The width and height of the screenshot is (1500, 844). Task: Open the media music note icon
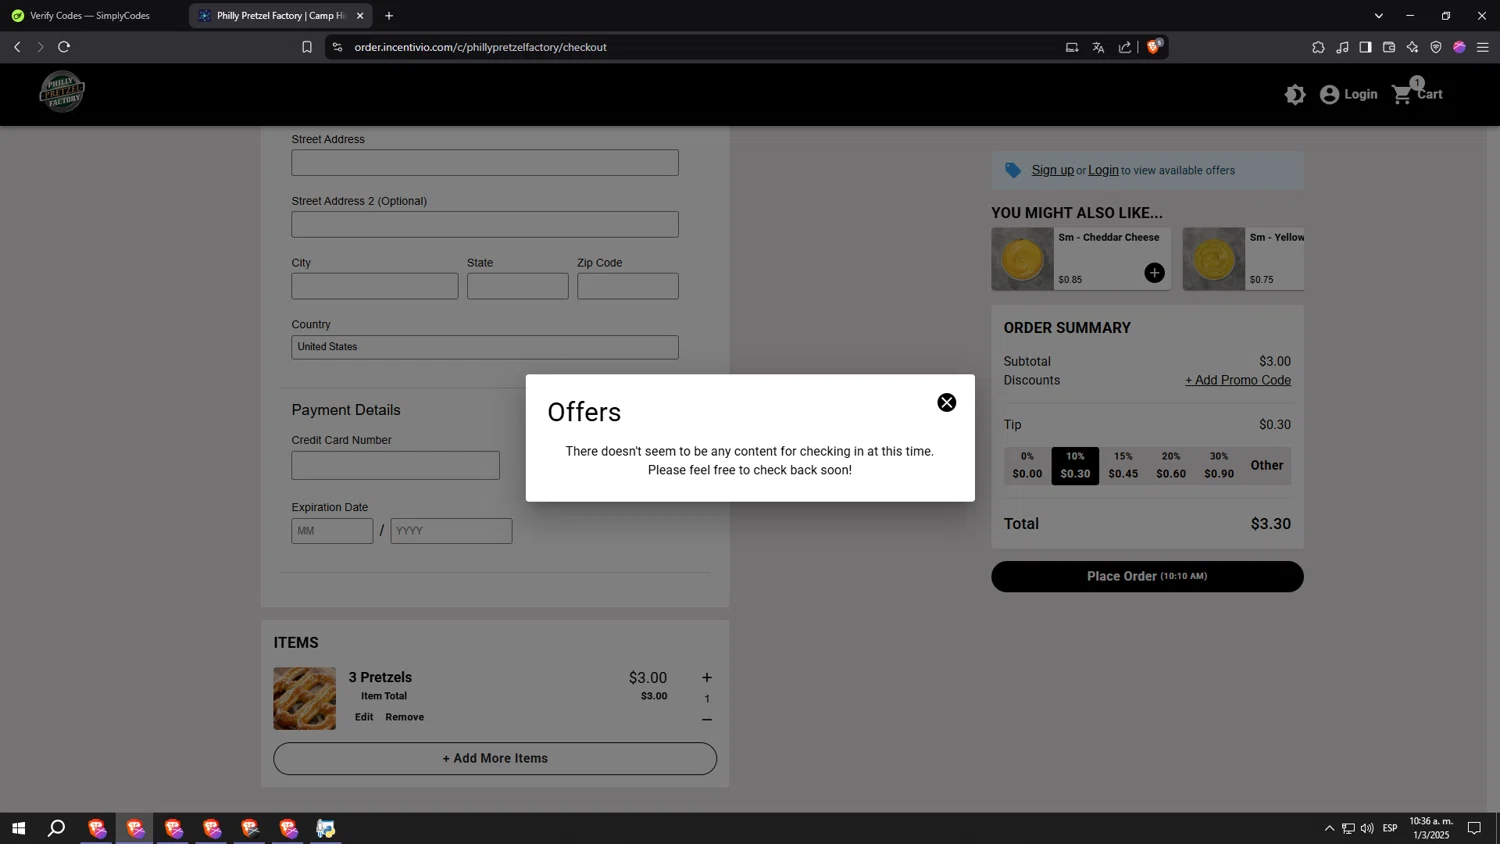click(1342, 47)
